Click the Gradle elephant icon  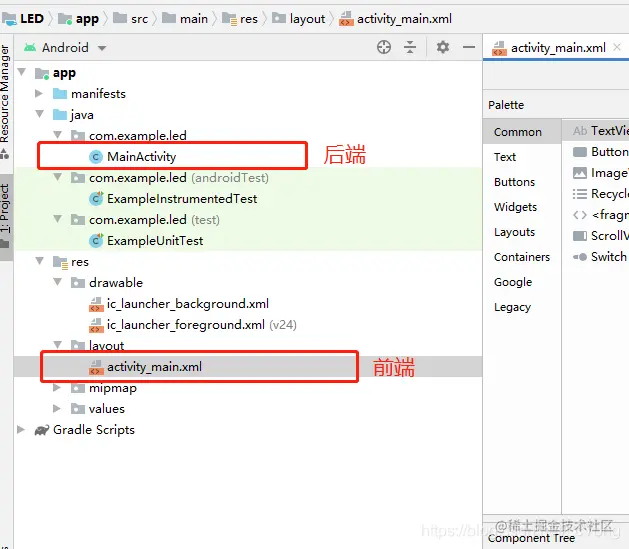42,430
